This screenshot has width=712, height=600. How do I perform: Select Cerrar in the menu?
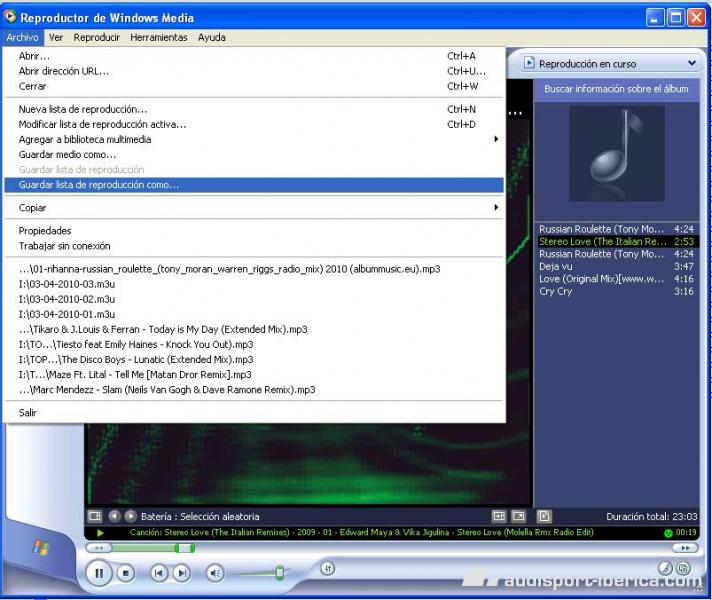pyautogui.click(x=254, y=86)
